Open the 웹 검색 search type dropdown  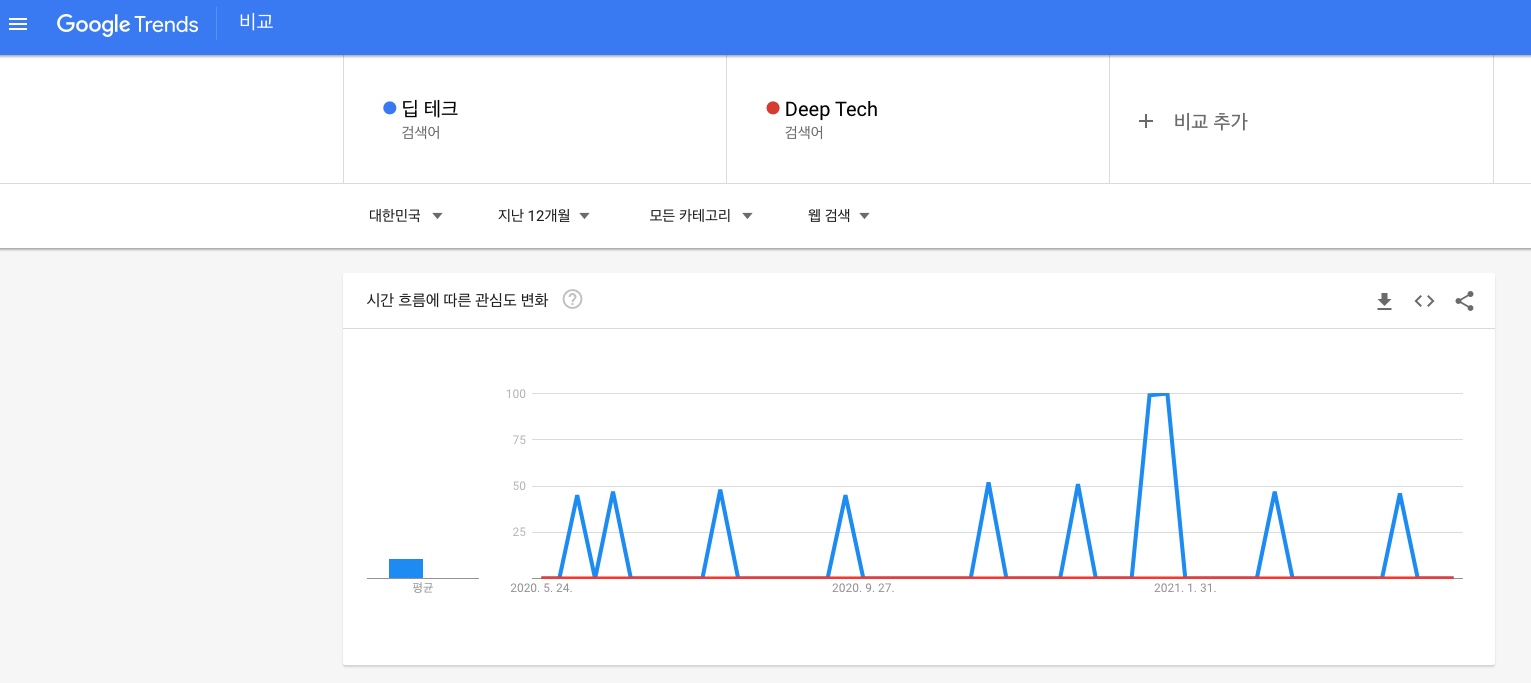[x=839, y=215]
